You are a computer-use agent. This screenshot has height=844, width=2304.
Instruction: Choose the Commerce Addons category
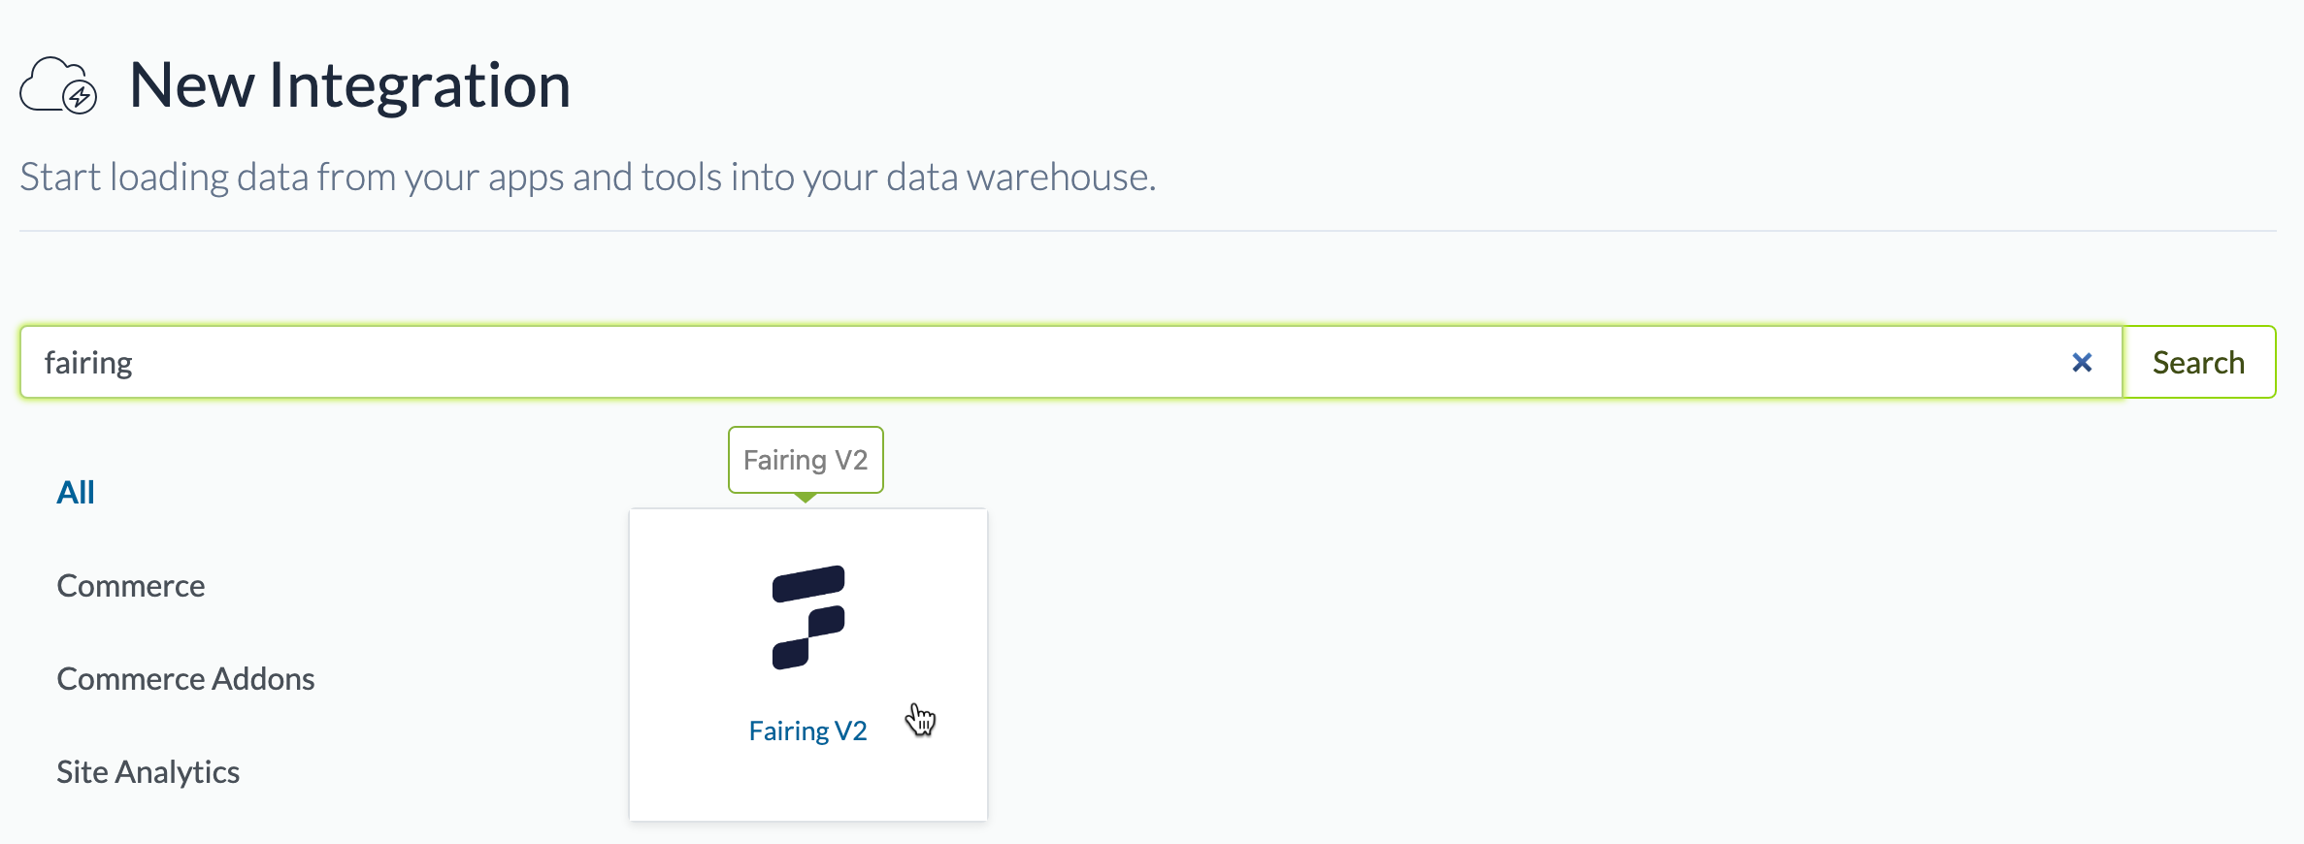[185, 679]
